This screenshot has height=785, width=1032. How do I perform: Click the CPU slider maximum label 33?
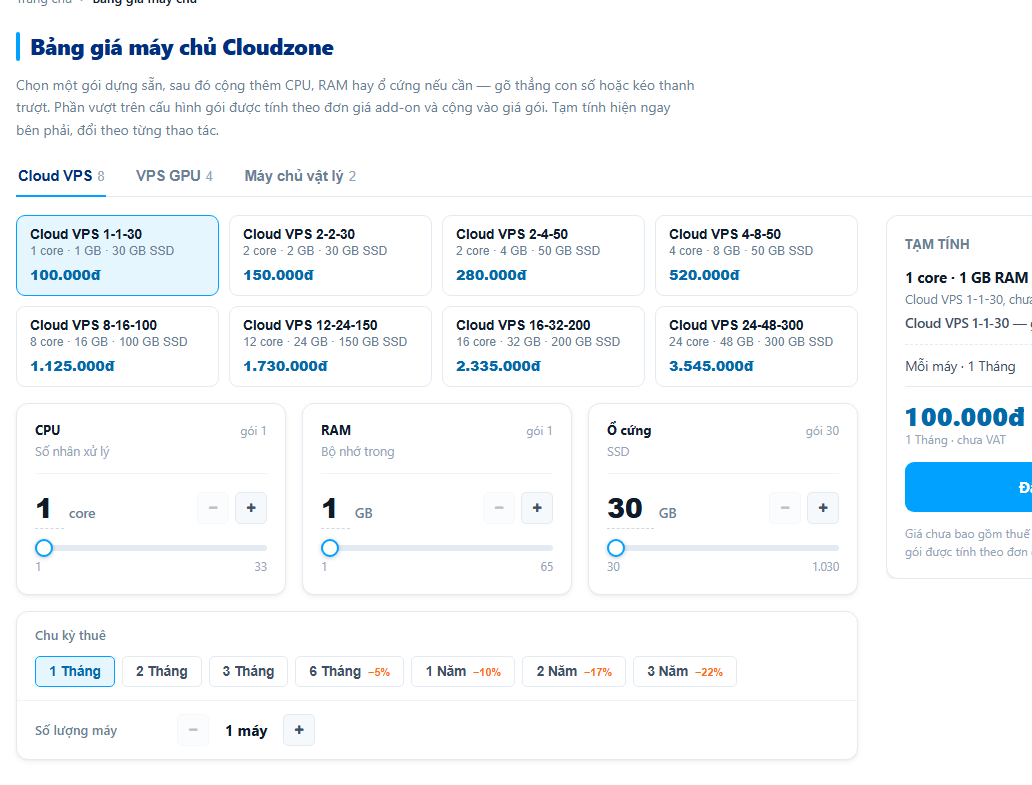coord(261,567)
